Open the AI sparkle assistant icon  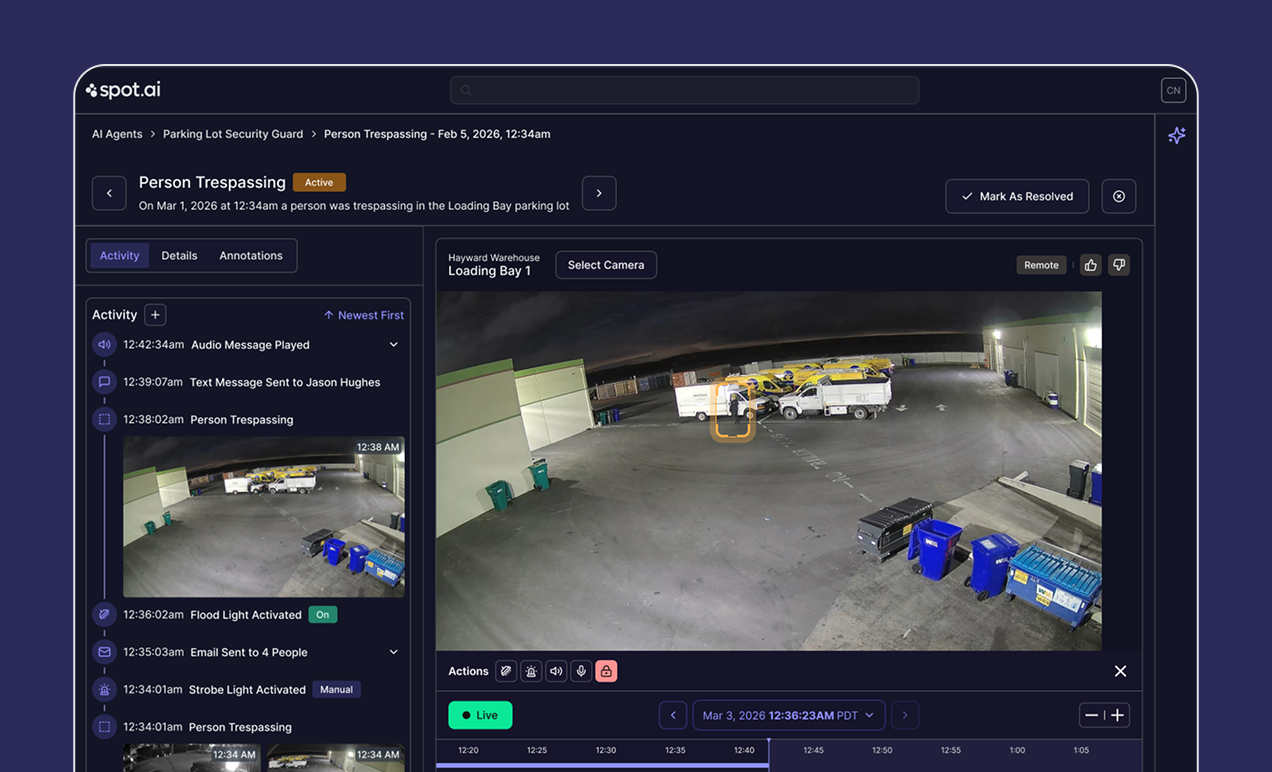tap(1177, 135)
